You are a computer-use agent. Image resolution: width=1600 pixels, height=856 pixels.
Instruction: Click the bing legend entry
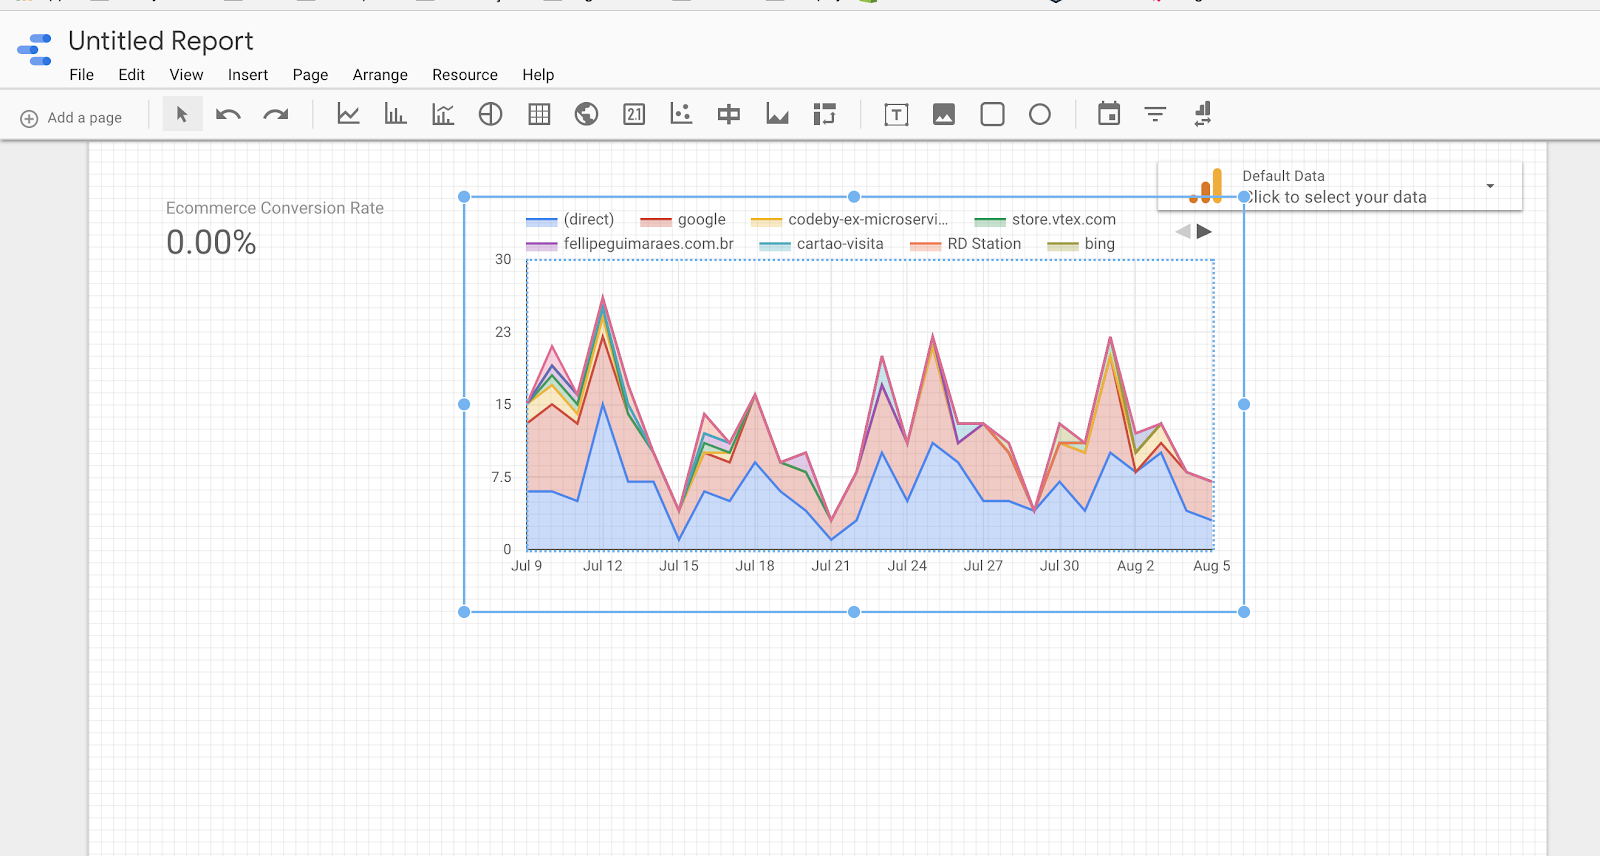pos(1081,243)
